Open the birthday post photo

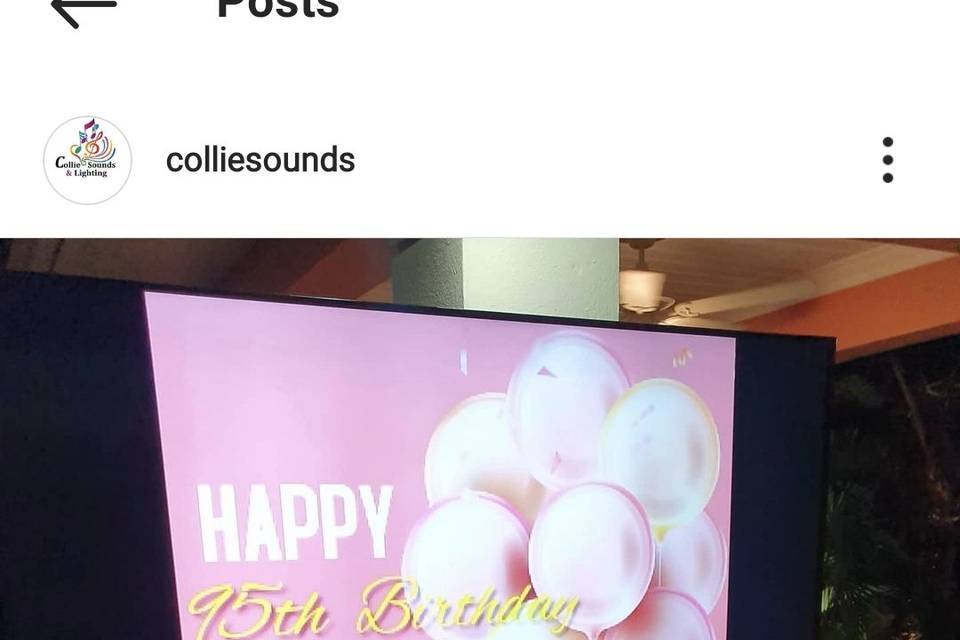coord(480,439)
